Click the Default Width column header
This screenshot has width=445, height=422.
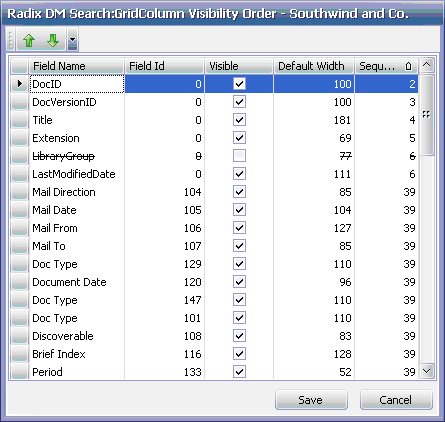[x=313, y=66]
